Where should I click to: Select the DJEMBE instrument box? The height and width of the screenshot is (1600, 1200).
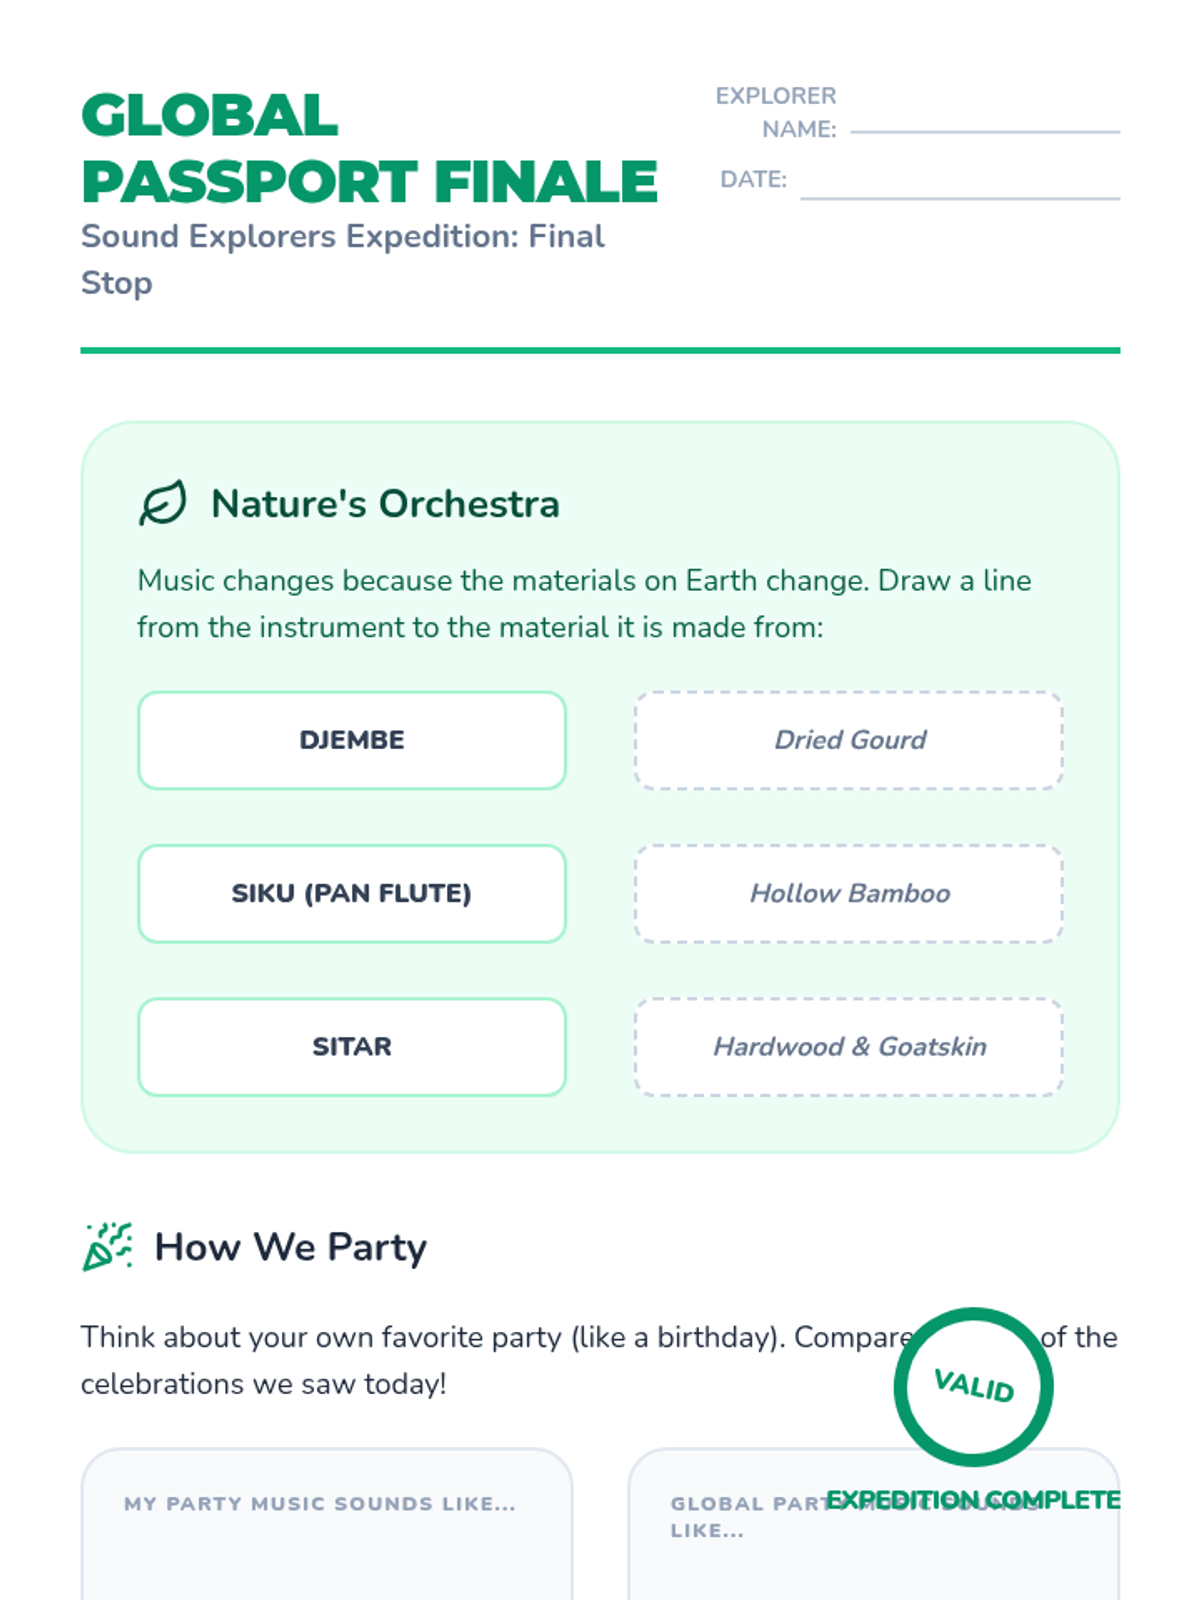point(352,740)
